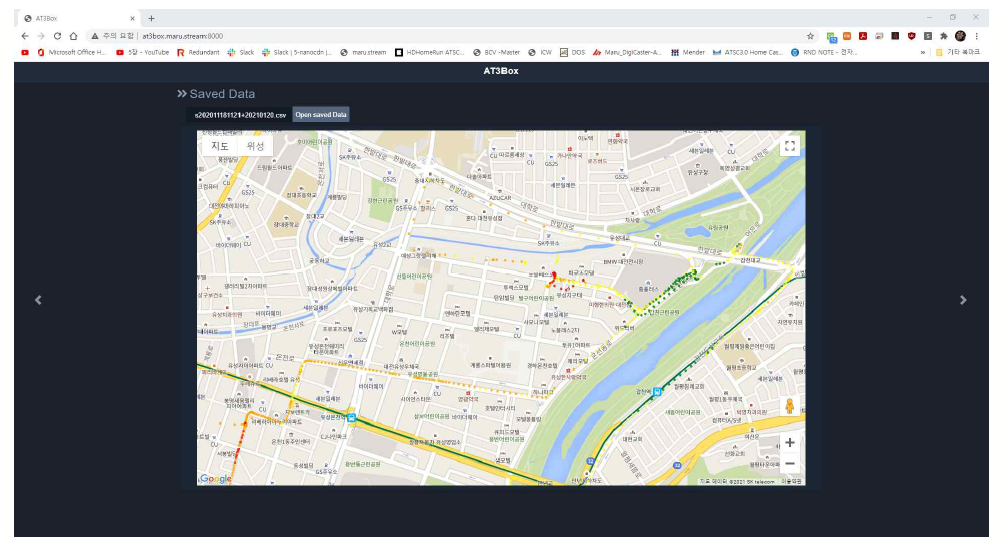Image resolution: width=1004 pixels, height=542 pixels.
Task: Open the HDHomeRun ATSC bookmark
Action: (429, 53)
